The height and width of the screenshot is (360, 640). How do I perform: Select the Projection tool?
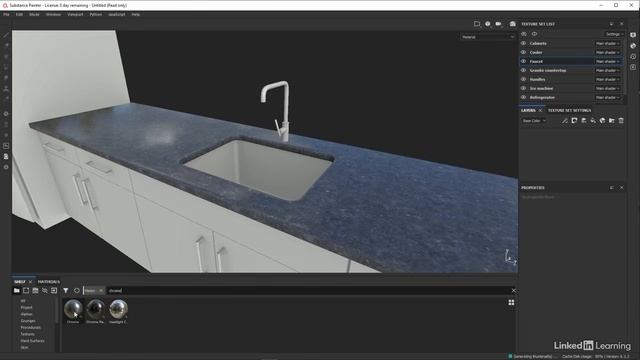6,56
